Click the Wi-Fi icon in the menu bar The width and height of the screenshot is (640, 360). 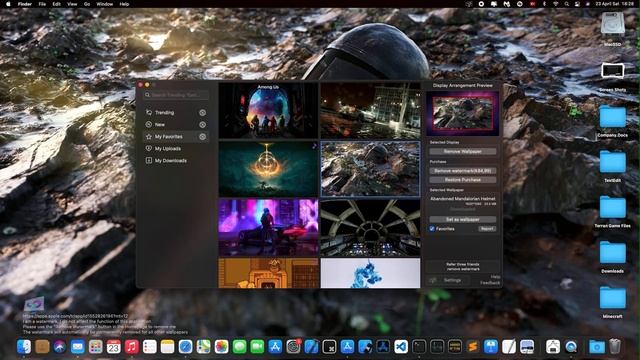pos(556,4)
